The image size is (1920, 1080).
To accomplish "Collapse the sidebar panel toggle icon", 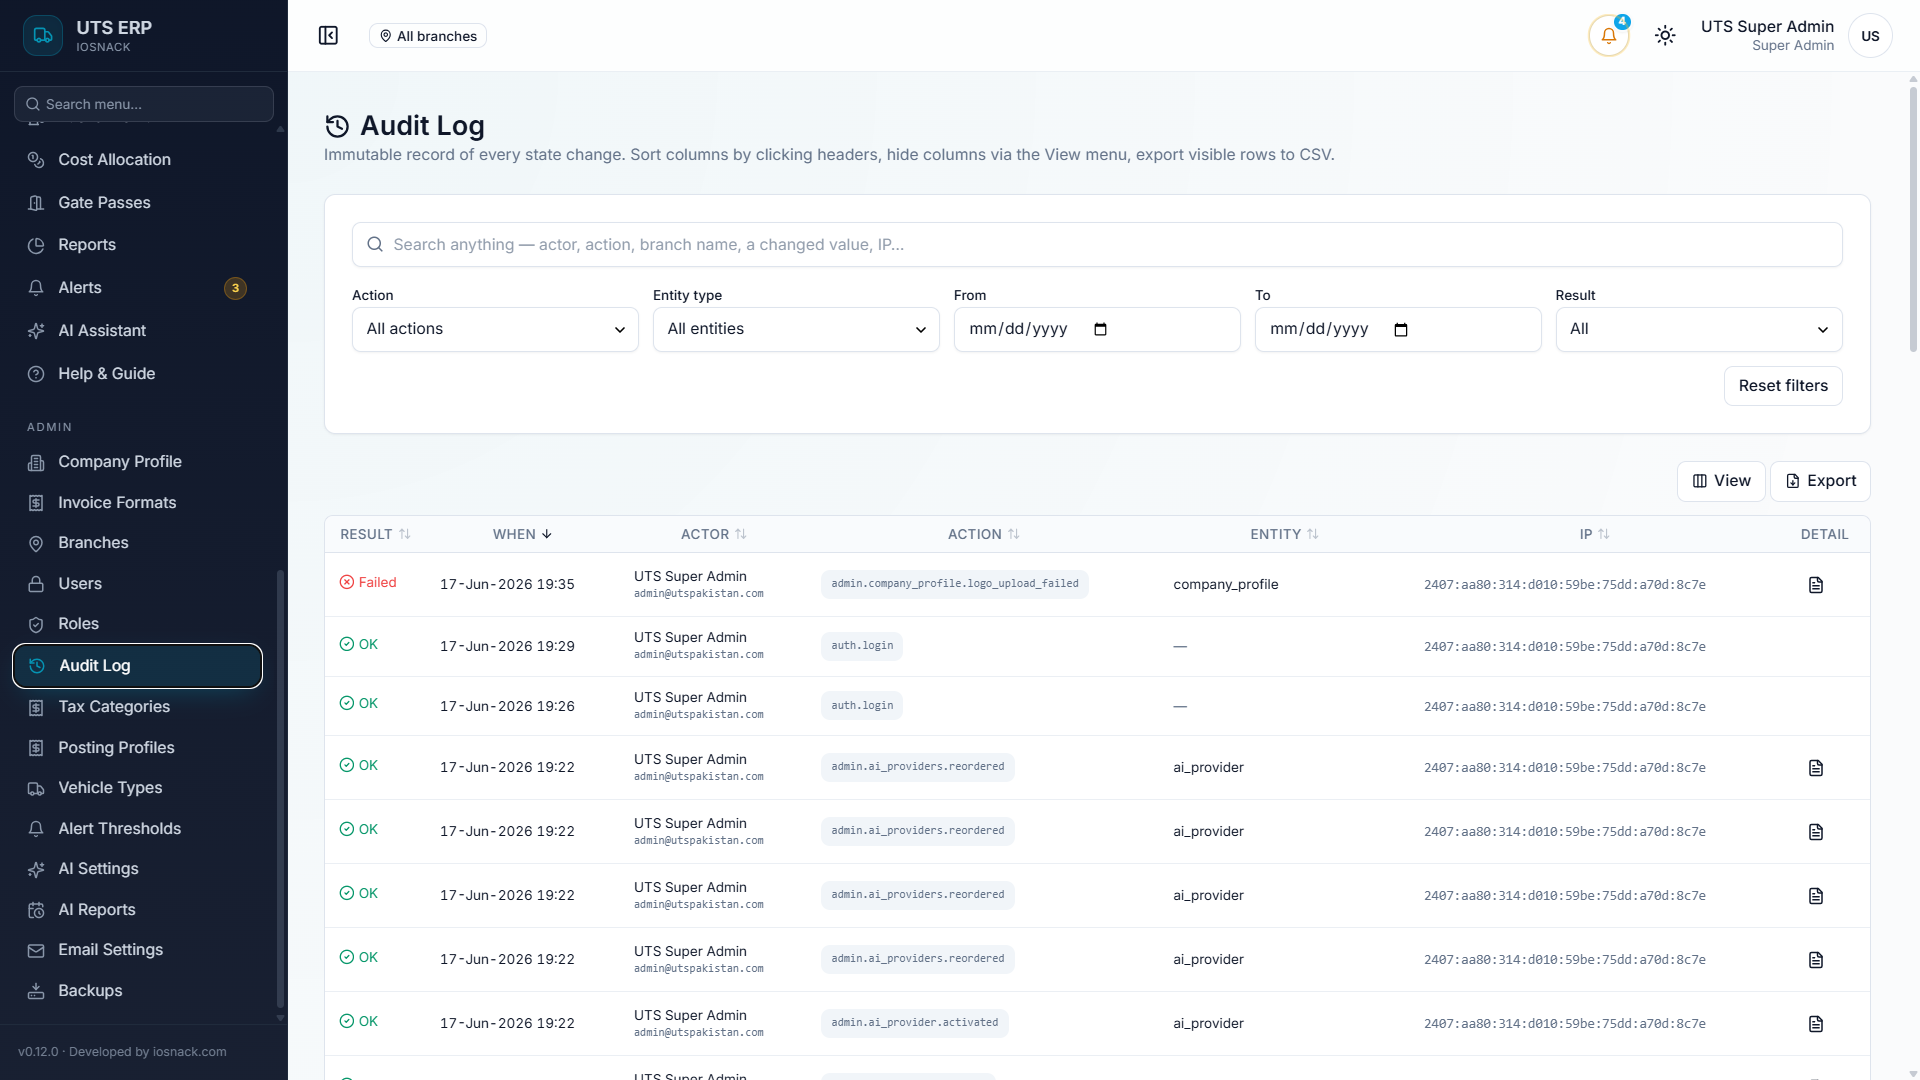I will tap(328, 36).
